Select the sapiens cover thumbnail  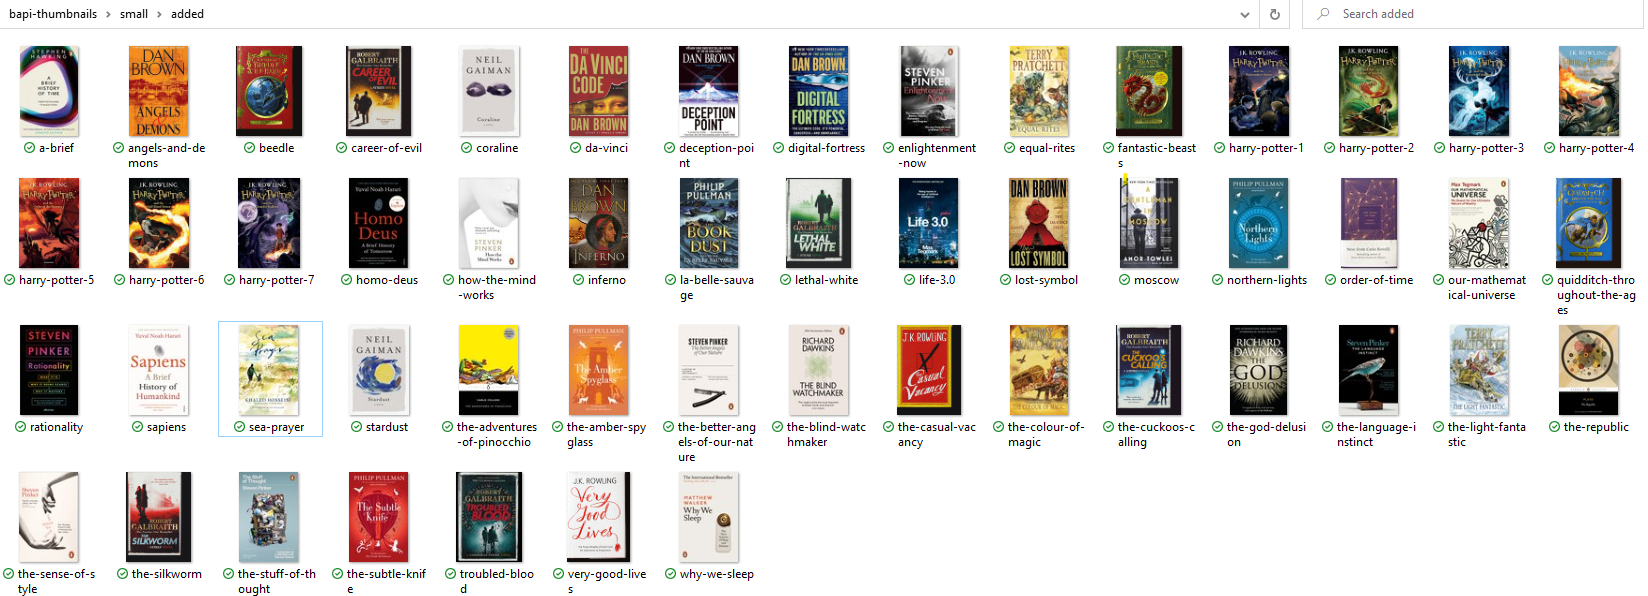(159, 370)
